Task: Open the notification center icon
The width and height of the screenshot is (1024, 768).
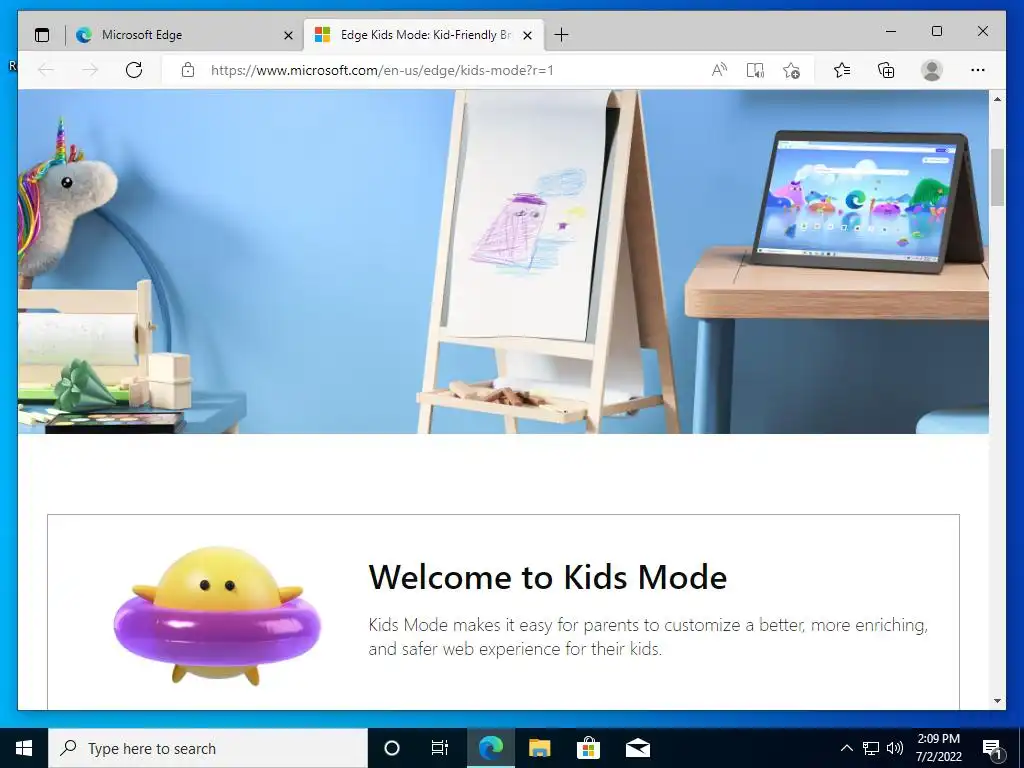Action: [x=992, y=748]
